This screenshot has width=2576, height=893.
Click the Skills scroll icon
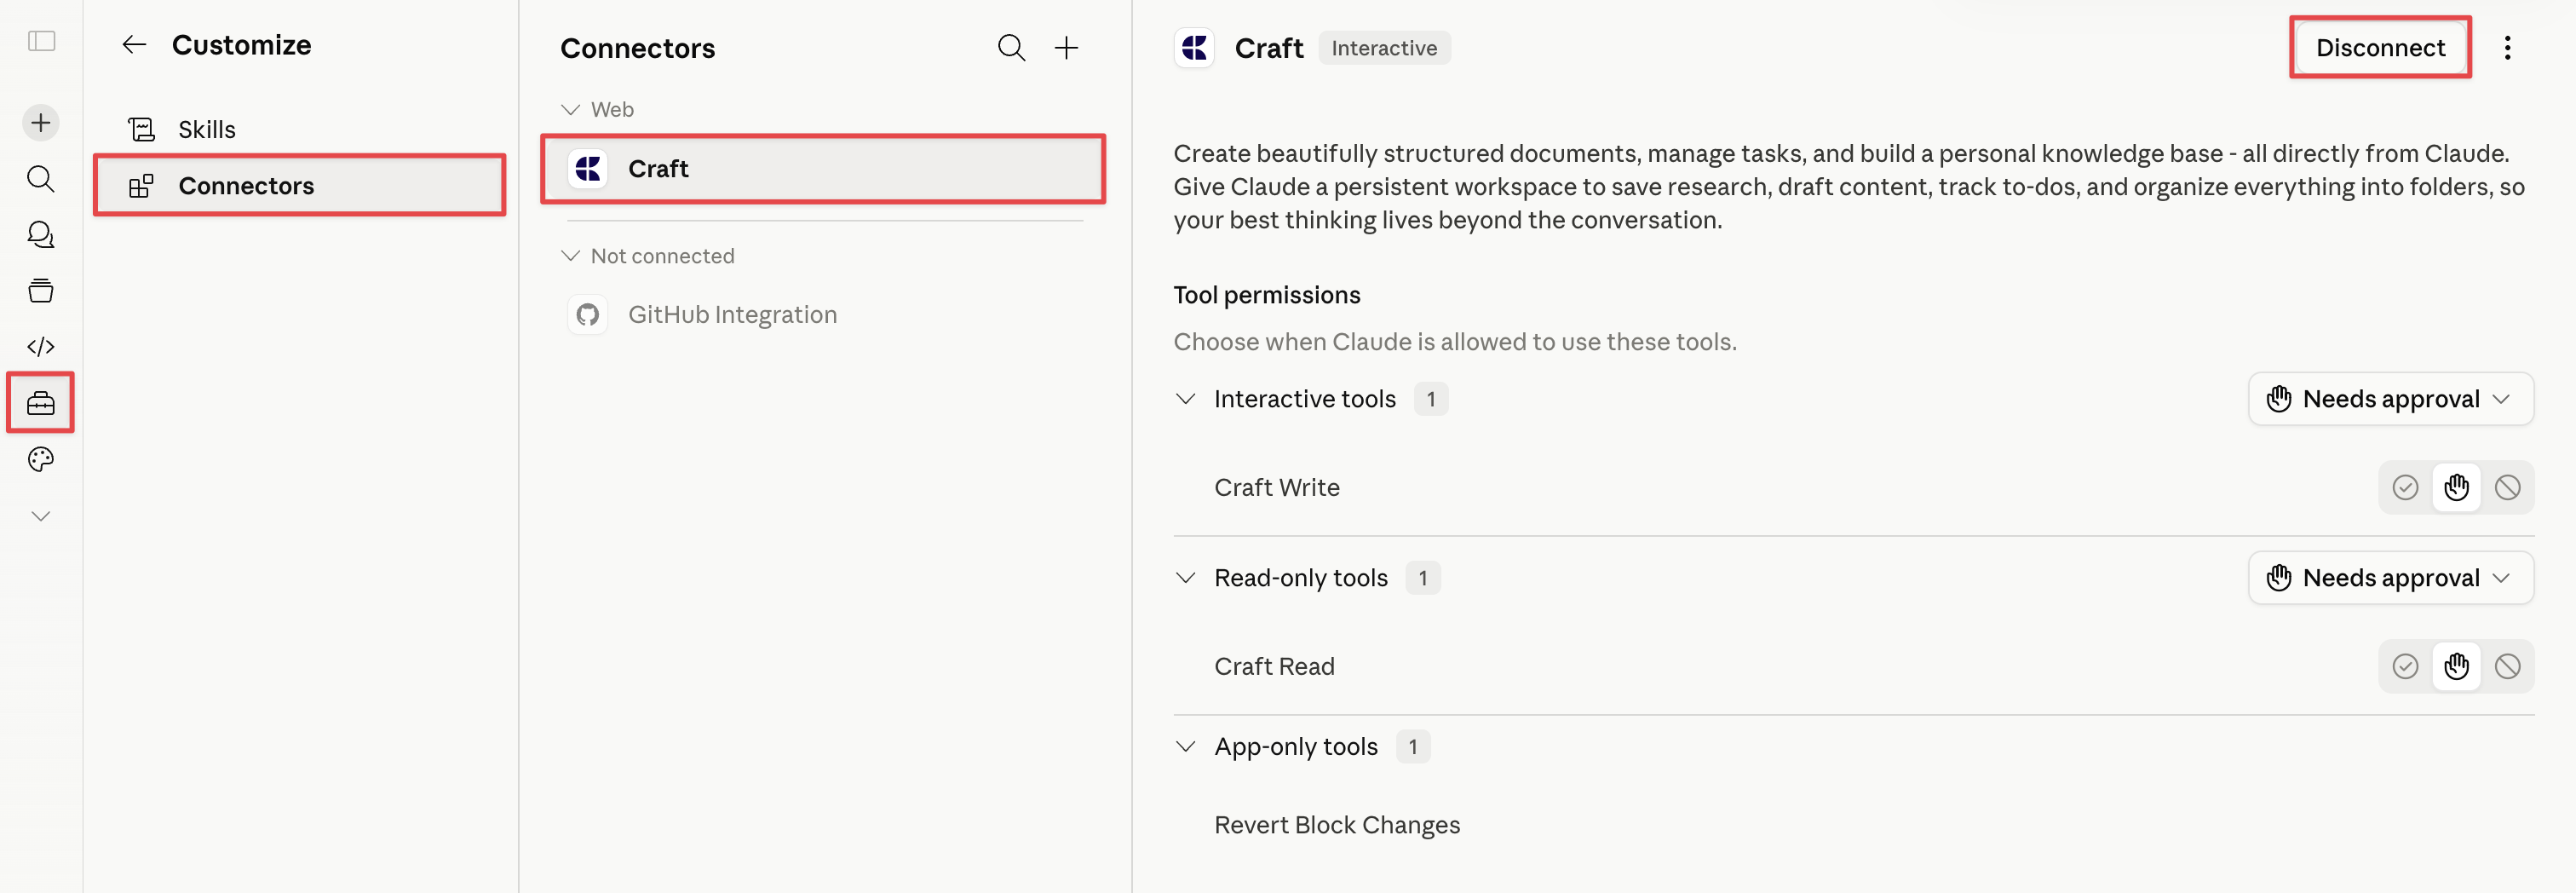coord(142,129)
